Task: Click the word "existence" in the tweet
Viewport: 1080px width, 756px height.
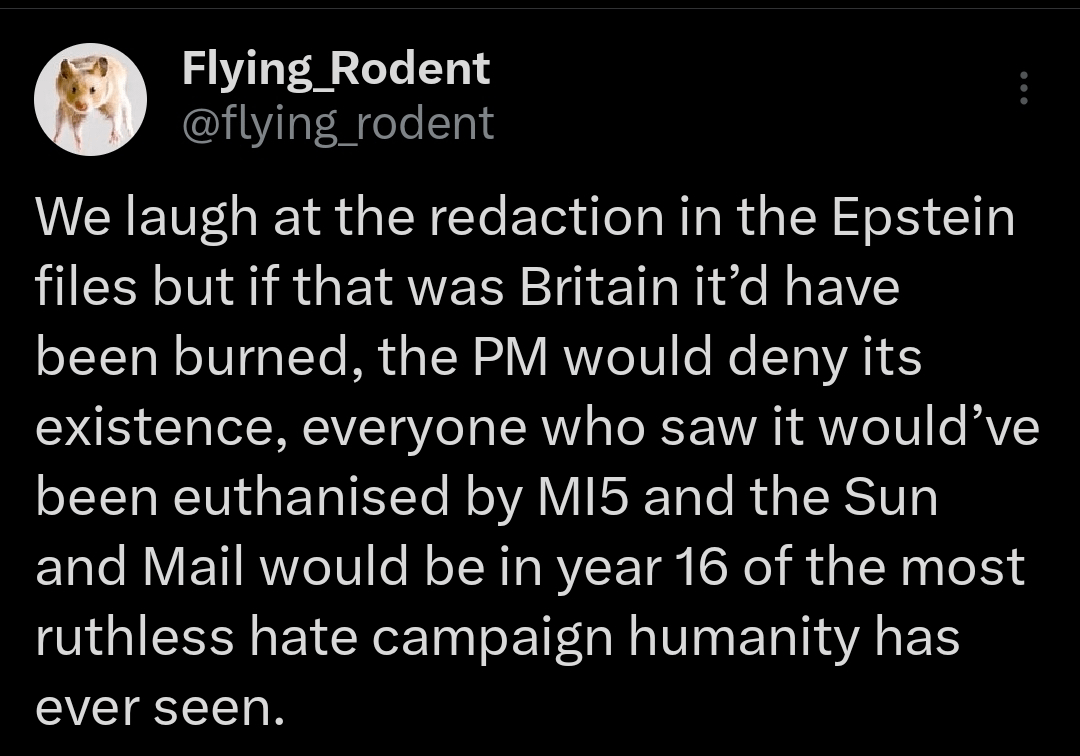Action: pyautogui.click(x=159, y=427)
